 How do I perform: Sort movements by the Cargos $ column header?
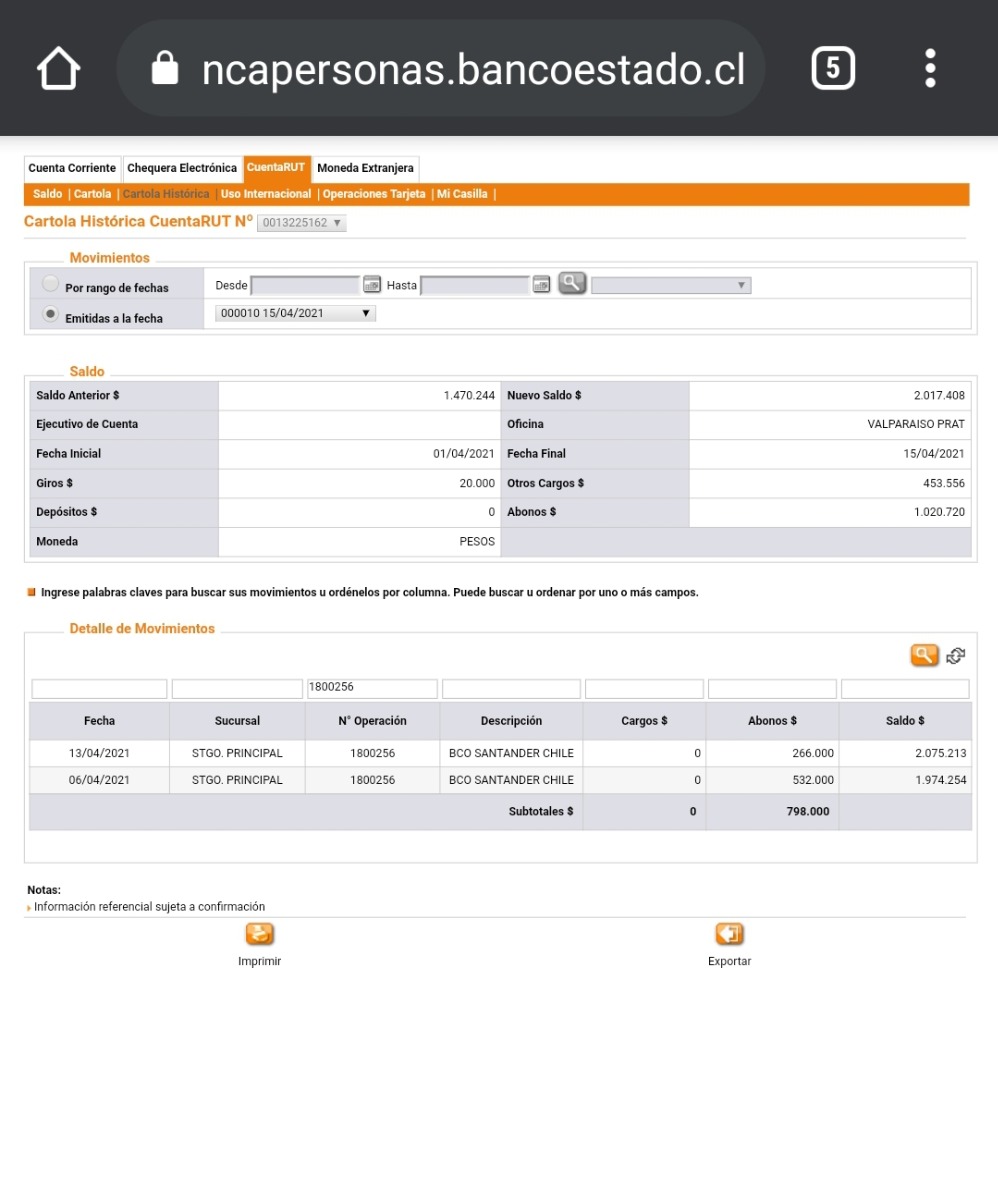tap(644, 721)
